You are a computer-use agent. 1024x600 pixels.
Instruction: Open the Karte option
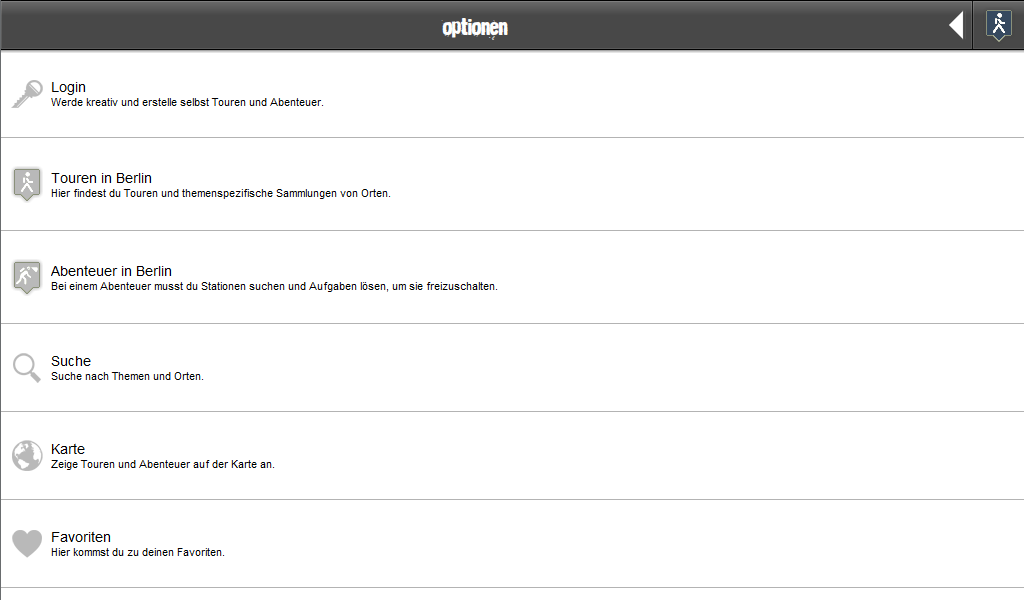[512, 456]
